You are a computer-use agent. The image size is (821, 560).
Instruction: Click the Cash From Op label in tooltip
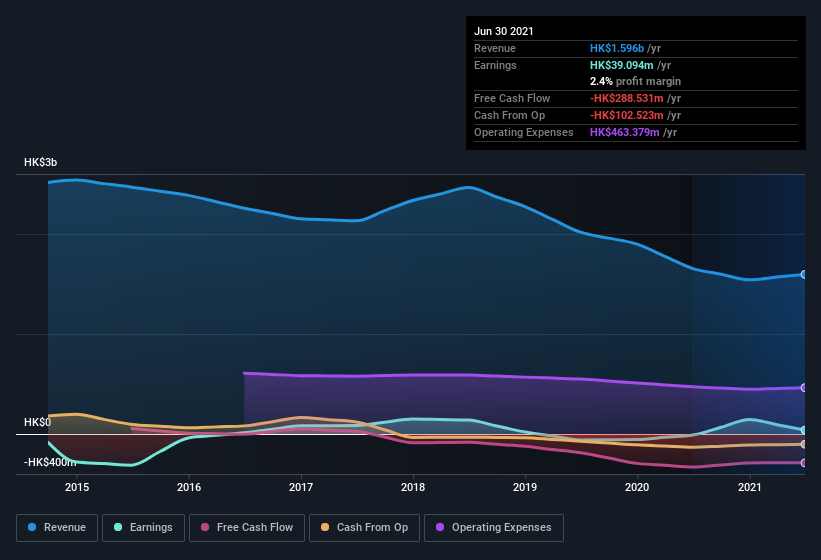click(x=509, y=115)
